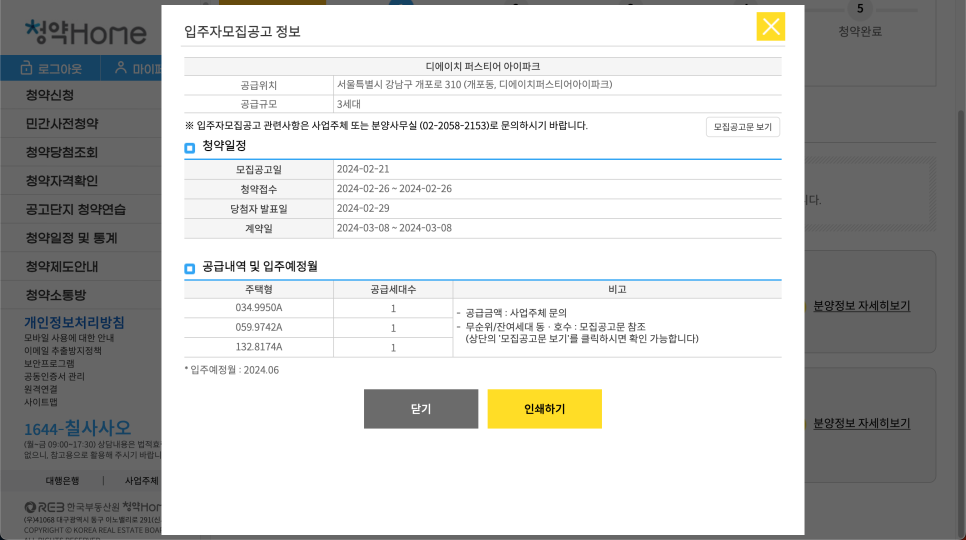Open 모바일 사용에 대한 안내 link
This screenshot has width=966, height=540.
click(x=69, y=338)
